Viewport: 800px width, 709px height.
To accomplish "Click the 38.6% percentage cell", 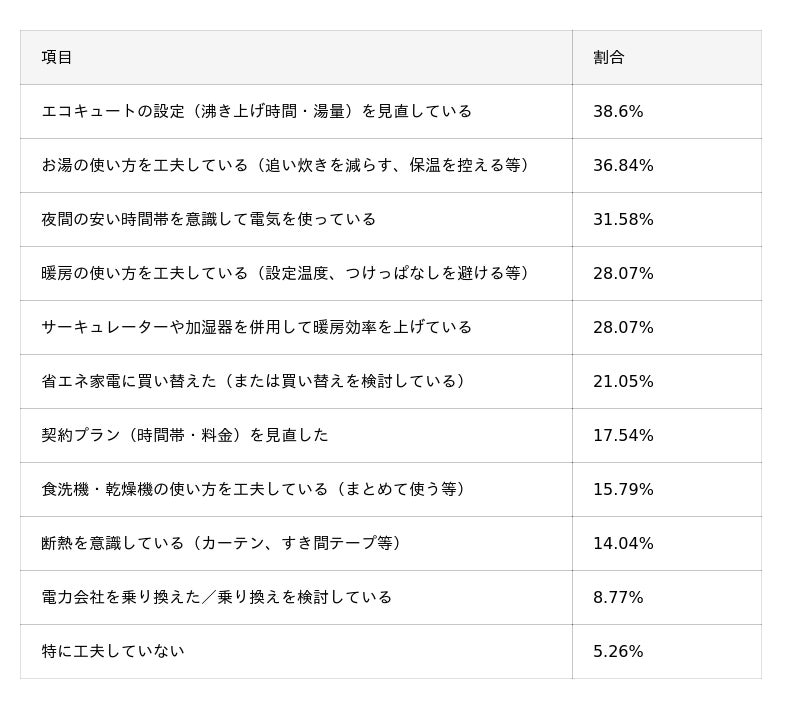I will [x=618, y=111].
